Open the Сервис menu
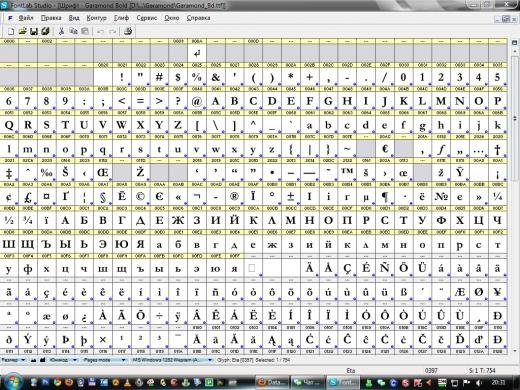This screenshot has height=390, width=520. (x=147, y=18)
